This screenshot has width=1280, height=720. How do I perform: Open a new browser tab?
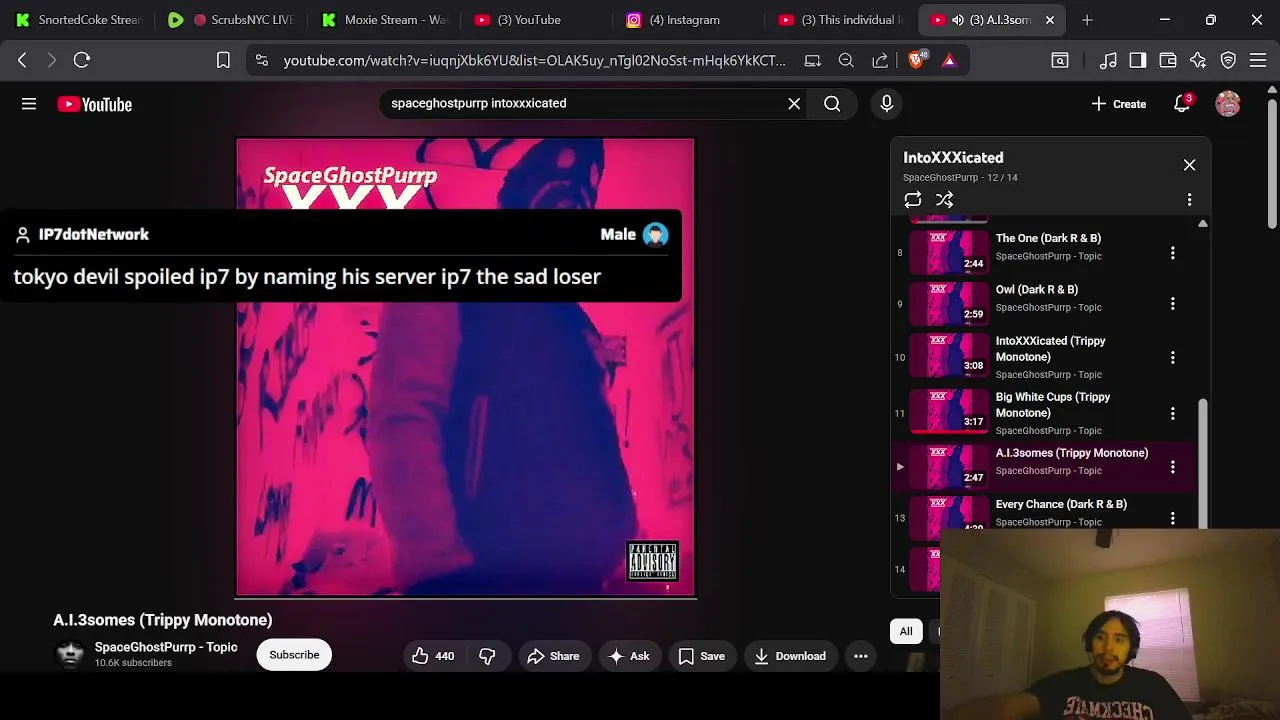coord(1087,20)
